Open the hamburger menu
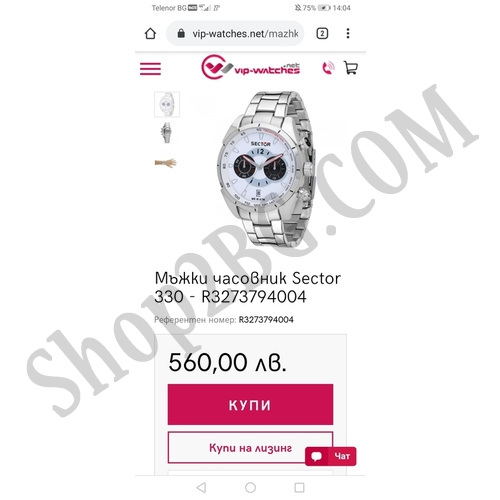The image size is (500, 500). coord(150,69)
